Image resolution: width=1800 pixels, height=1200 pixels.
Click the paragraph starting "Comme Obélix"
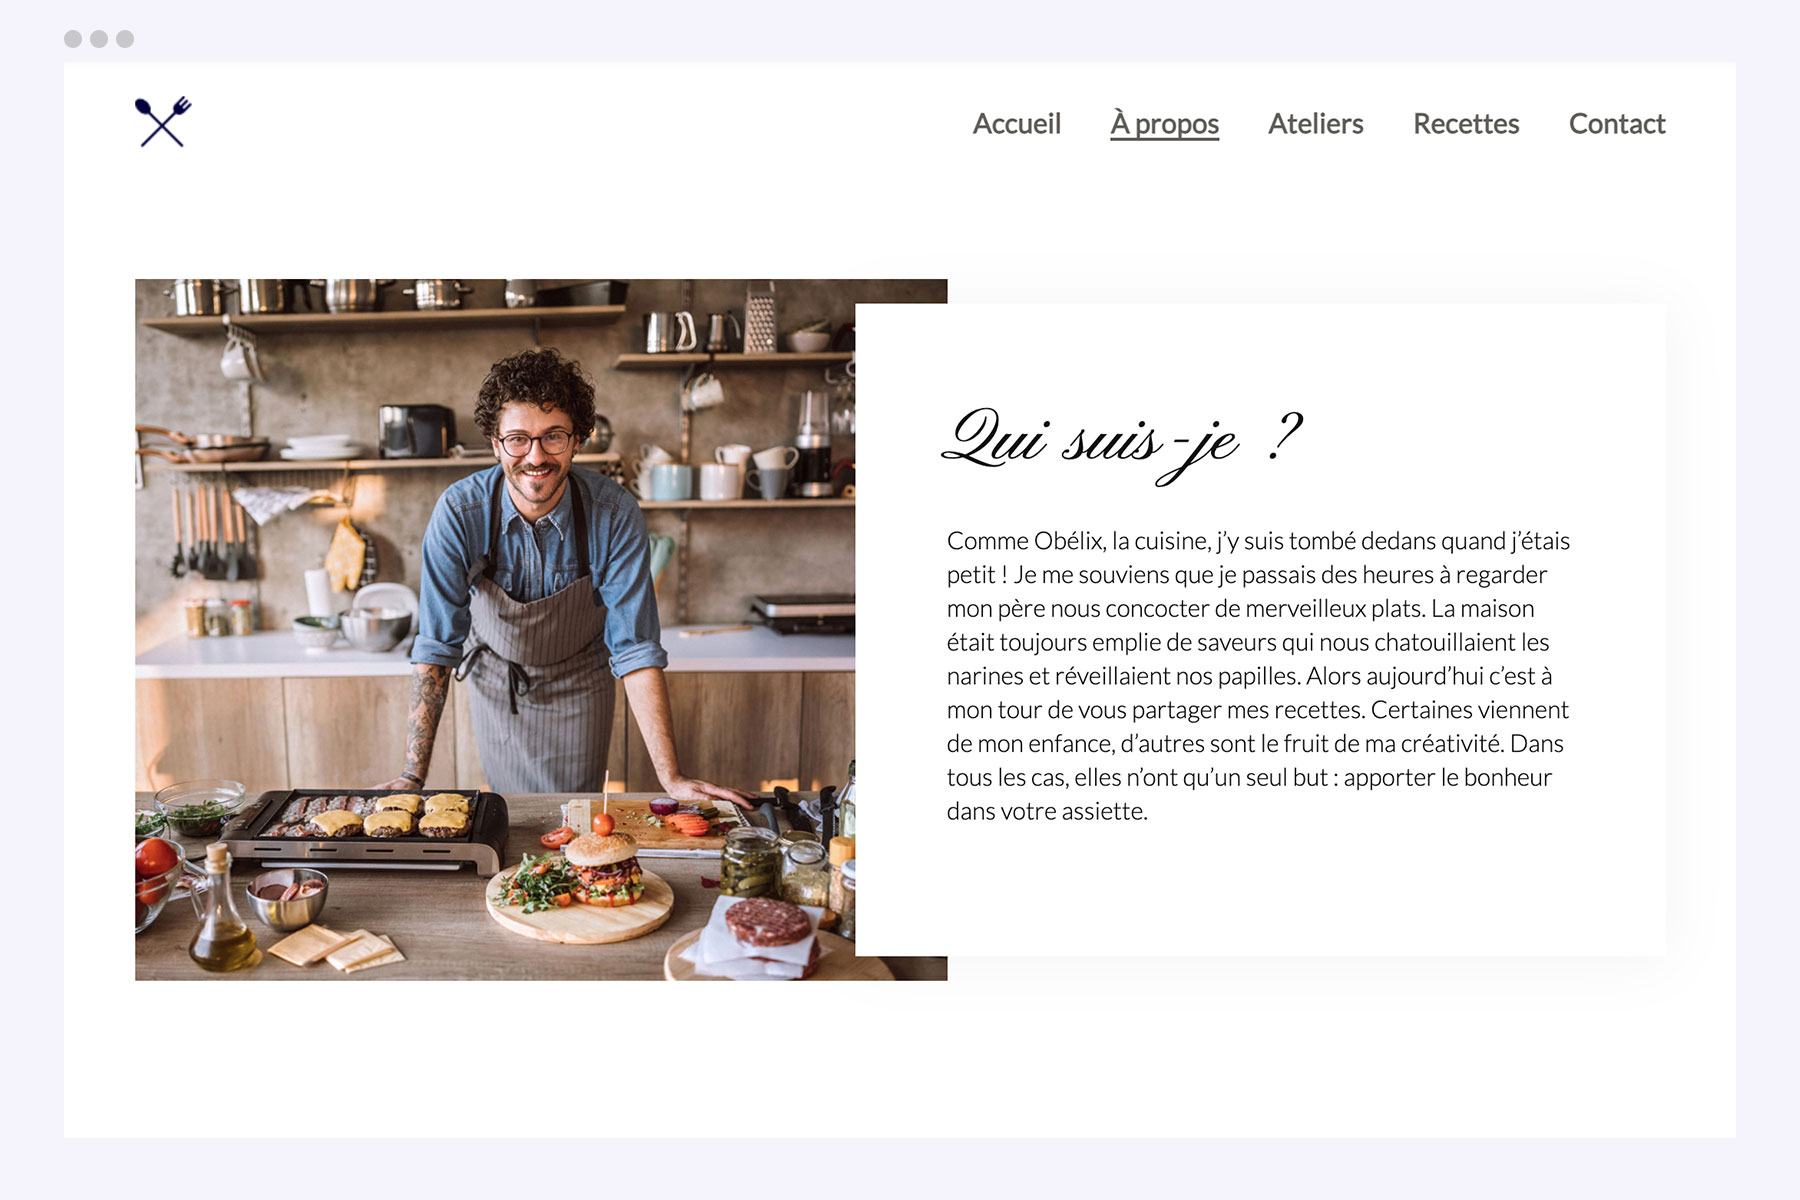pos(1258,676)
